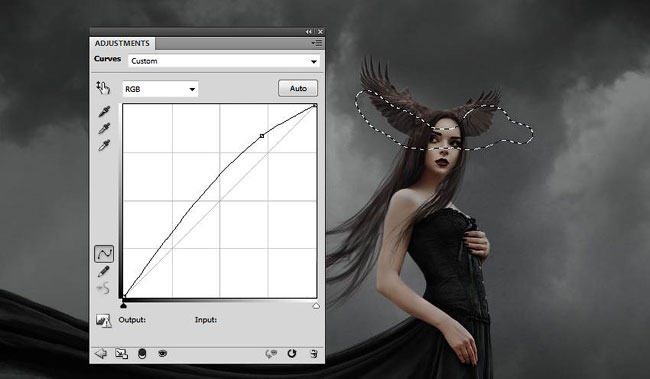The height and width of the screenshot is (379, 650).
Task: Click the black point input slider
Action: 123,306
